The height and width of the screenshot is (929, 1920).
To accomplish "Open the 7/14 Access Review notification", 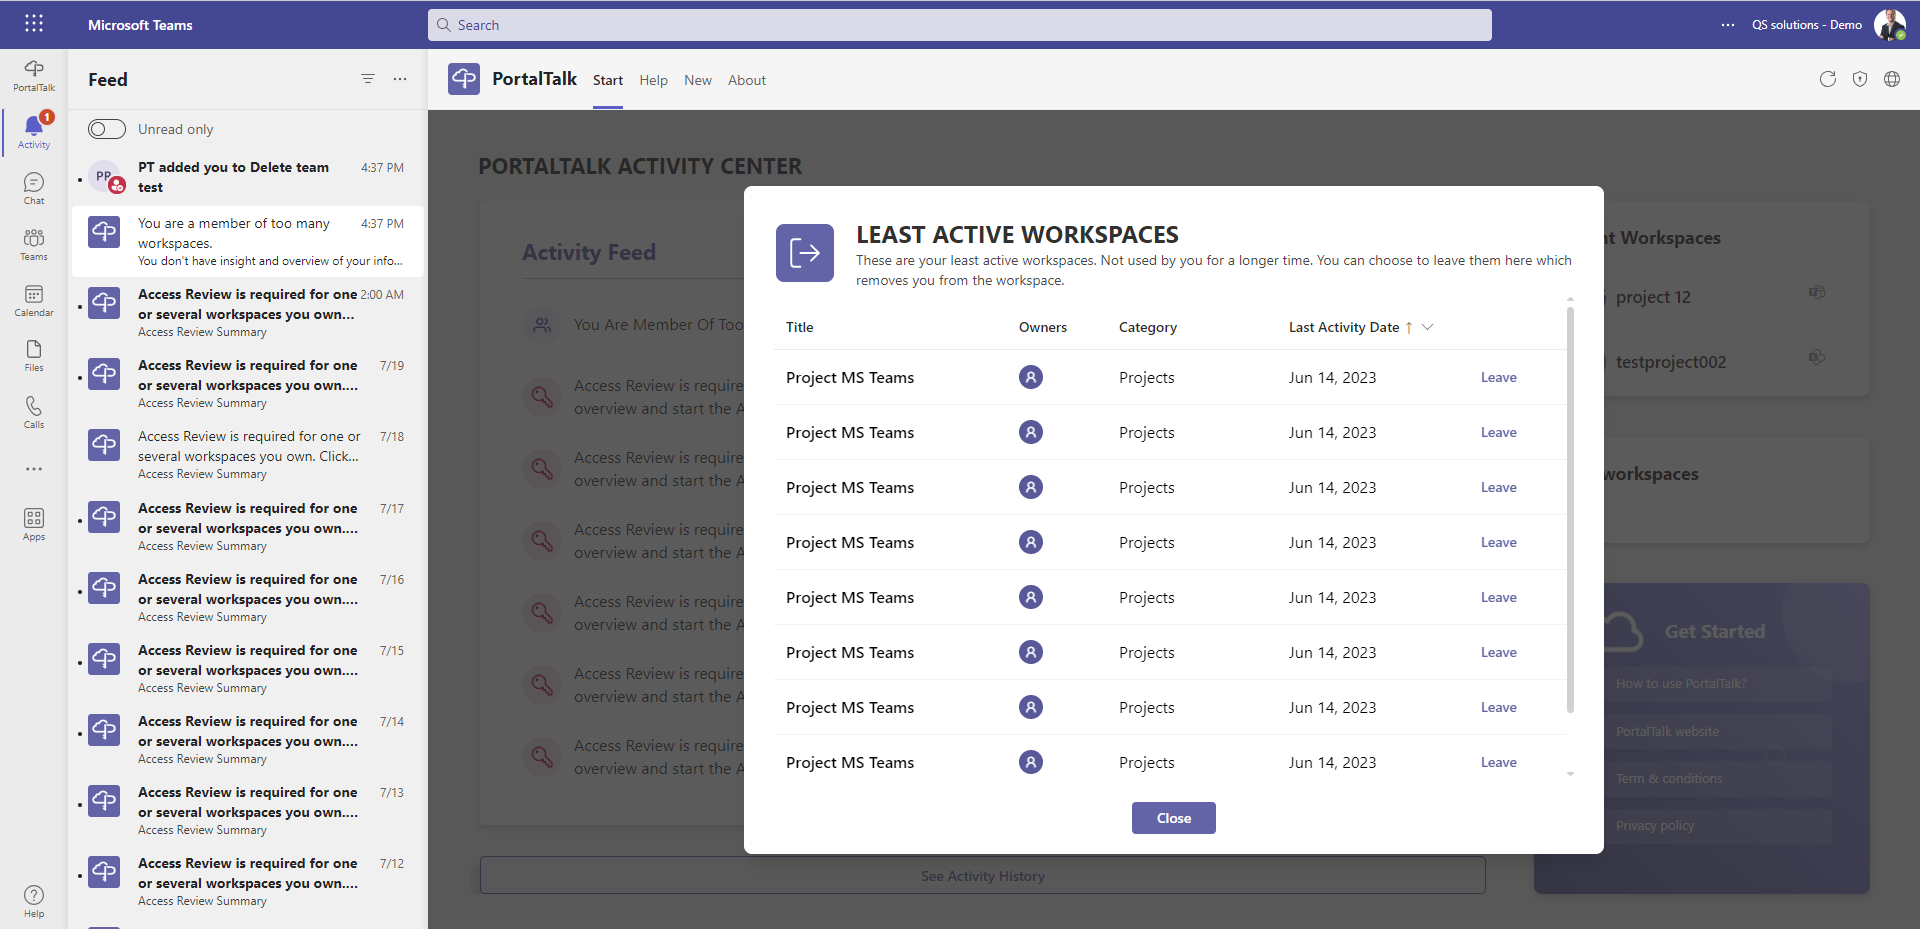I will point(248,739).
